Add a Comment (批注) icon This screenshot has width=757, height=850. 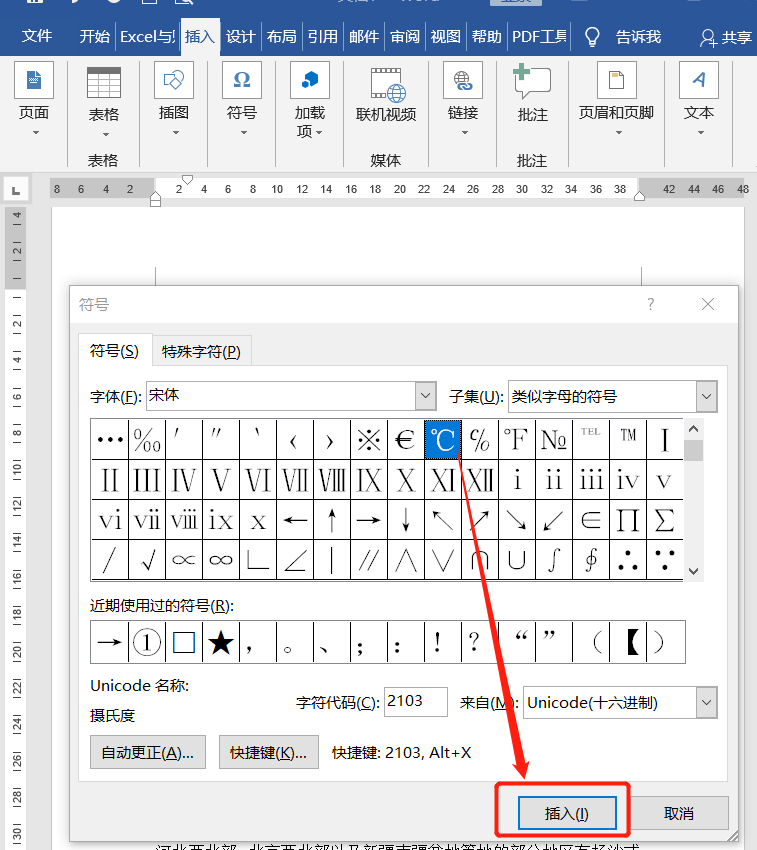[532, 81]
